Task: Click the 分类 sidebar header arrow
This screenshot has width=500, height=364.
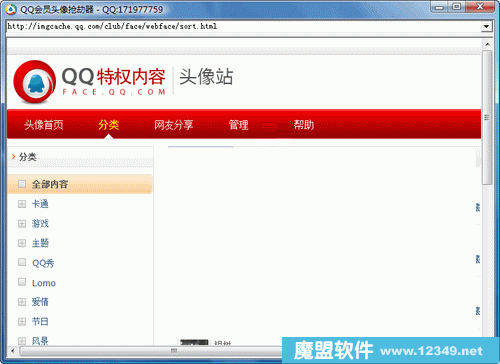Action: point(14,156)
